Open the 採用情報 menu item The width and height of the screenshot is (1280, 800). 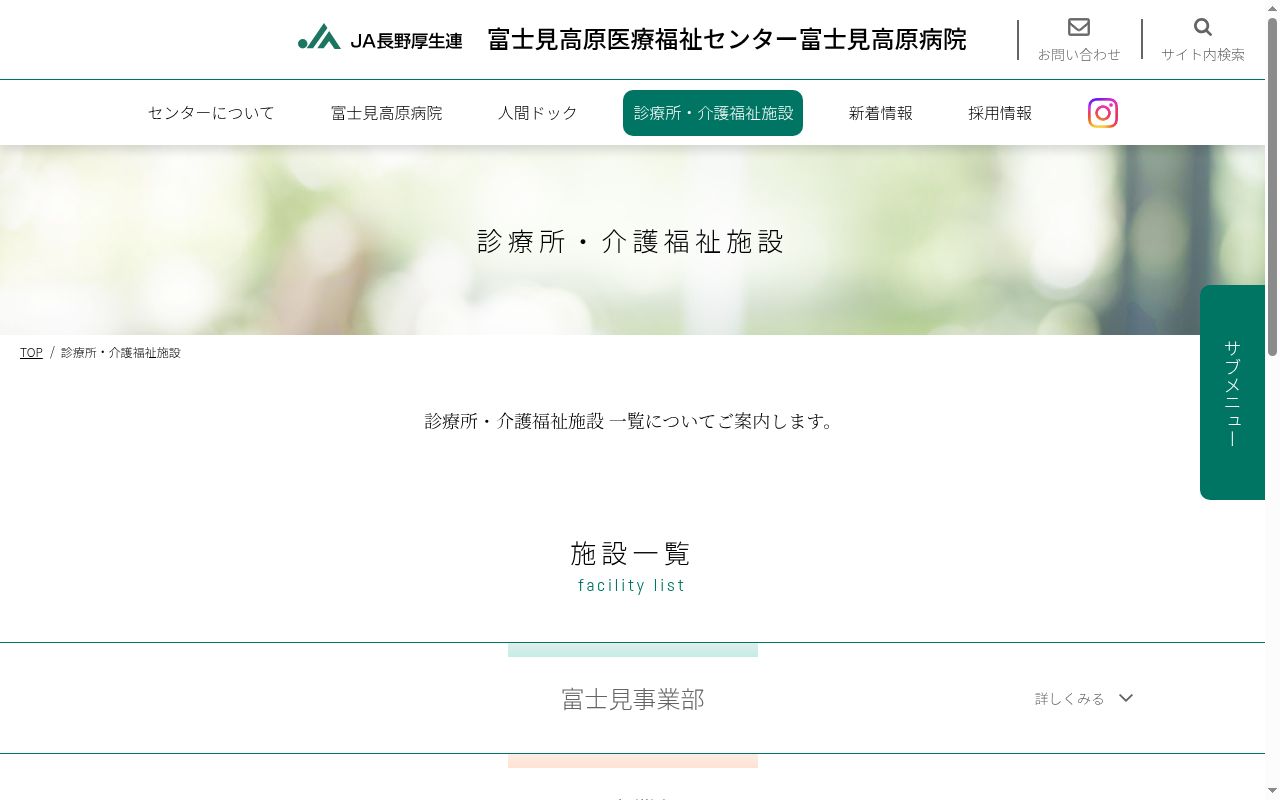tap(1000, 113)
